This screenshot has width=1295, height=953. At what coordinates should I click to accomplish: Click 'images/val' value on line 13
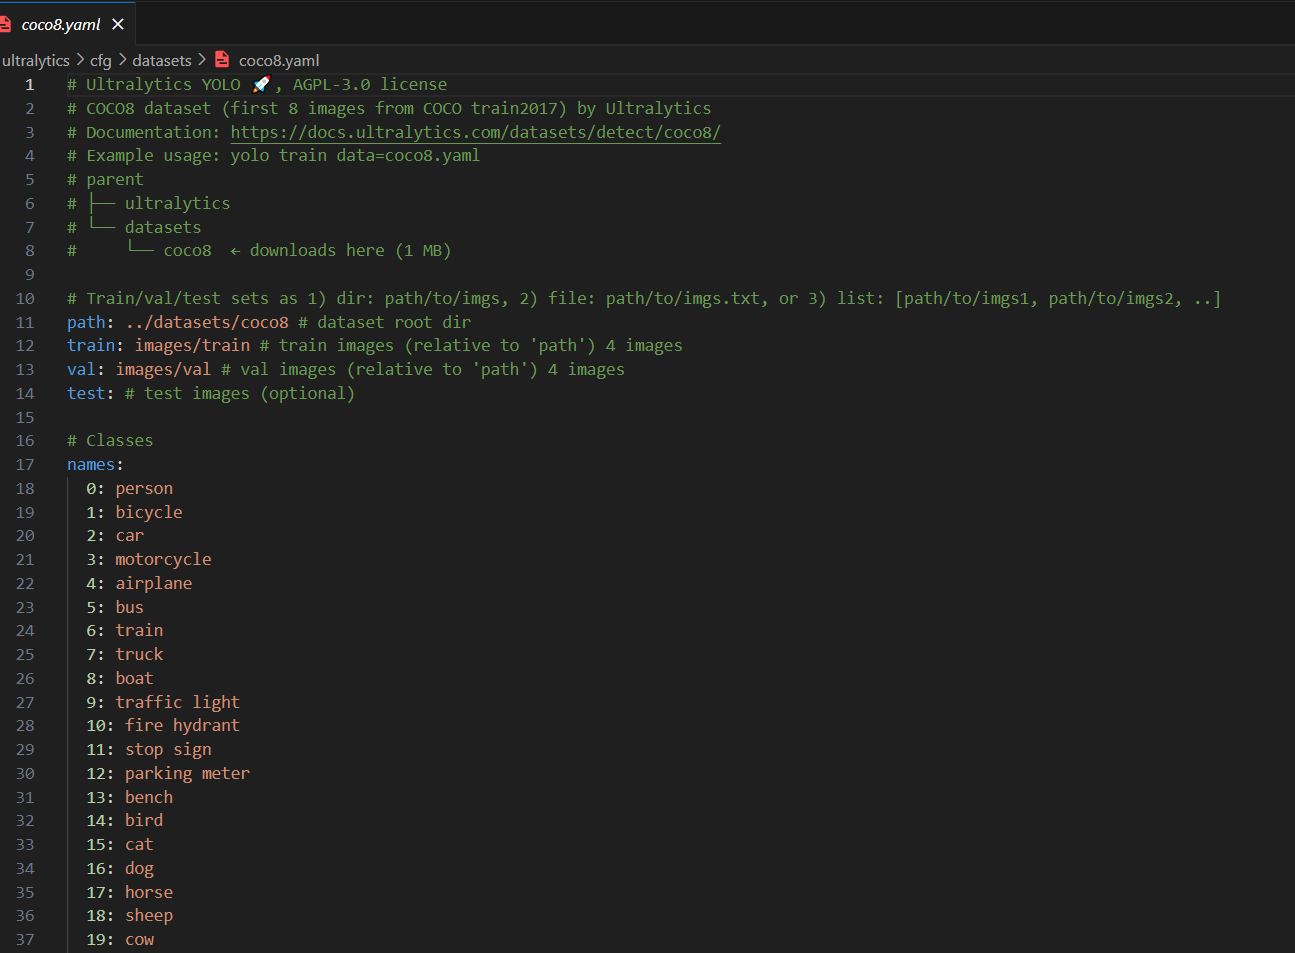click(x=163, y=370)
